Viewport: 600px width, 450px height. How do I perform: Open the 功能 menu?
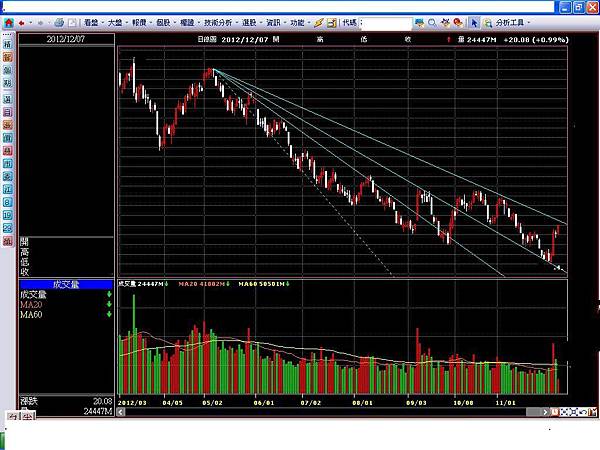[x=297, y=23]
